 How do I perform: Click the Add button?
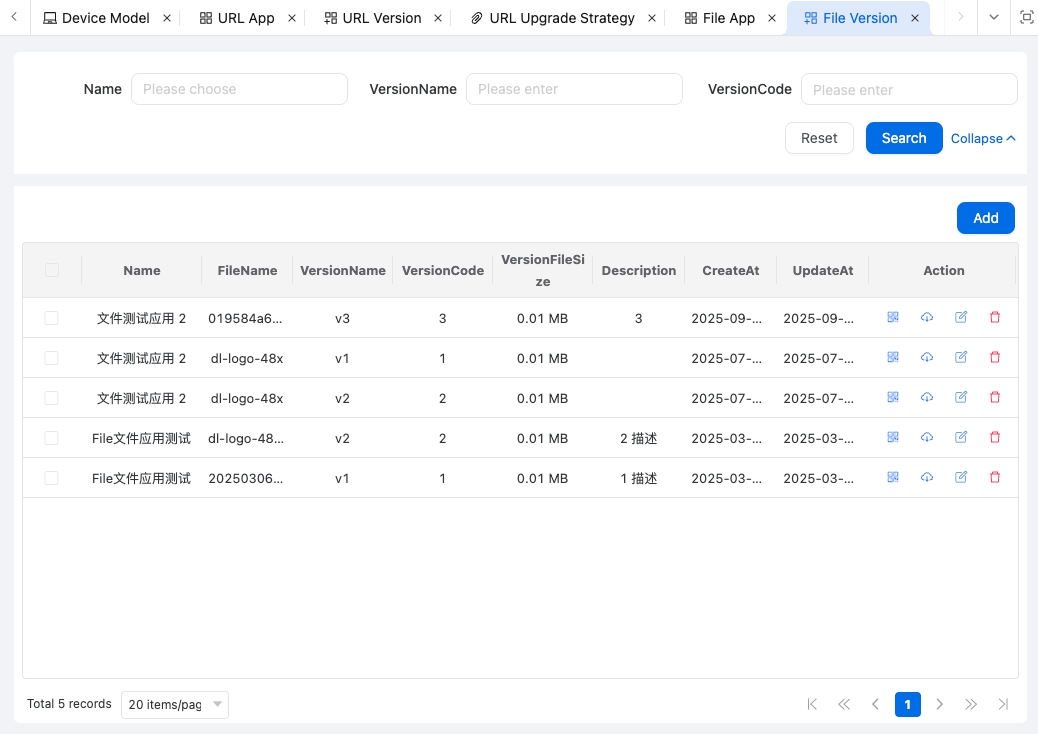pyautogui.click(x=985, y=218)
